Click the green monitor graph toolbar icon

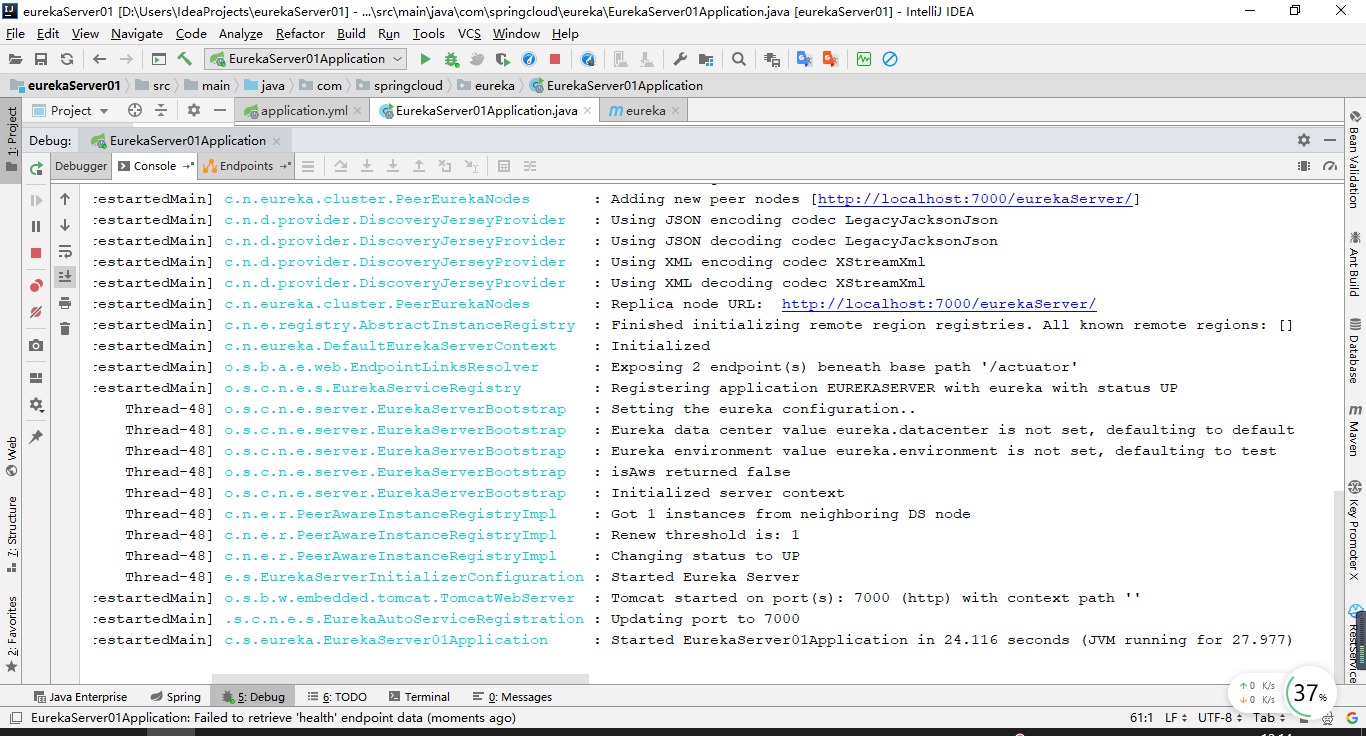pos(863,59)
